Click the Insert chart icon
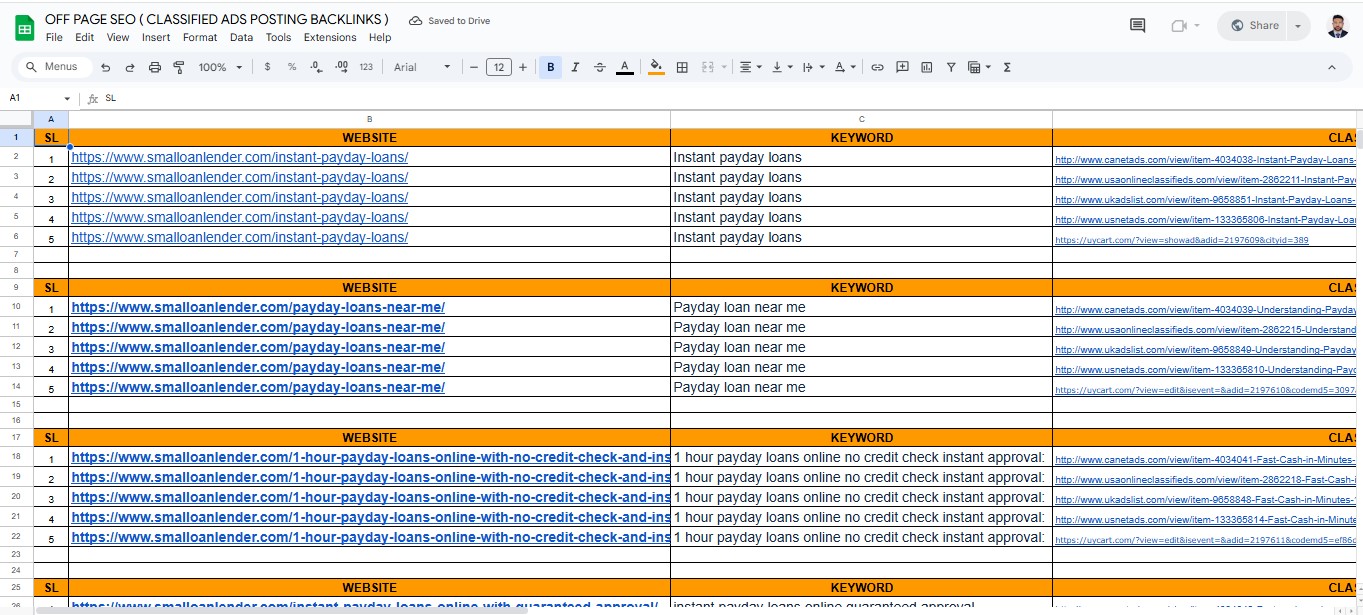 coord(926,67)
